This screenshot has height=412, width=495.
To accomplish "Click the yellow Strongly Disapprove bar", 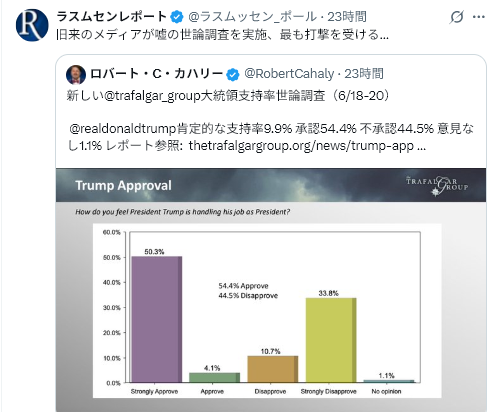I will [x=331, y=340].
